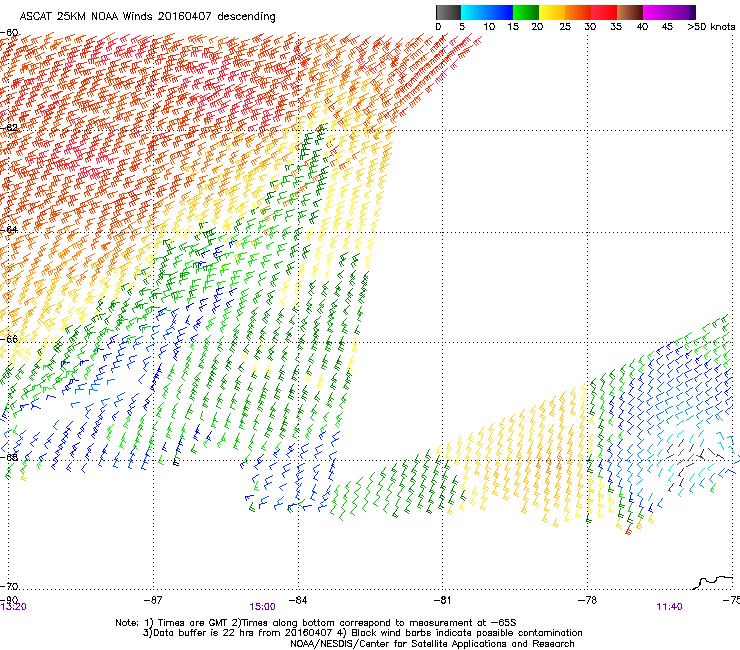Click the '35' legend scale label
Viewport: 740px width, 650px height.
pos(616,27)
